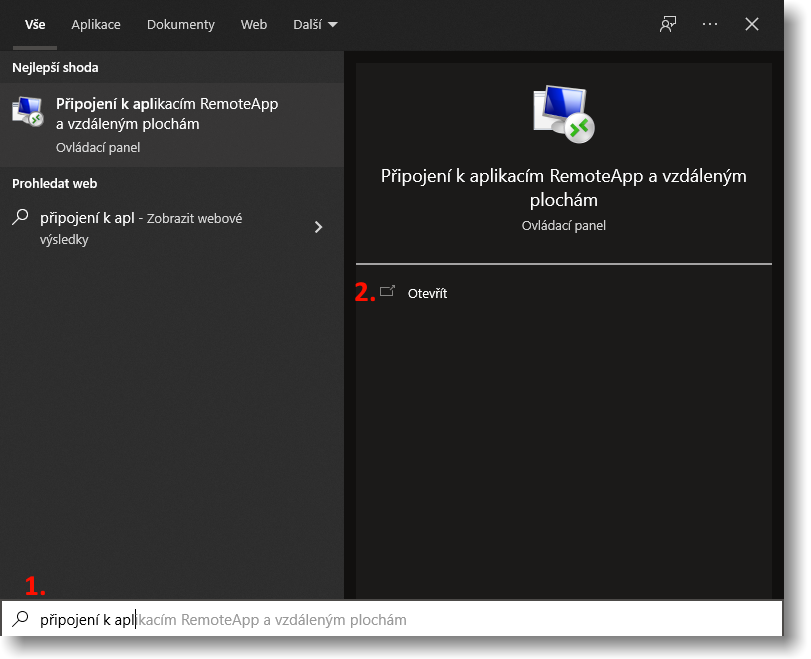Open the Aplikace filter tab
The width and height of the screenshot is (811, 659).
point(96,24)
